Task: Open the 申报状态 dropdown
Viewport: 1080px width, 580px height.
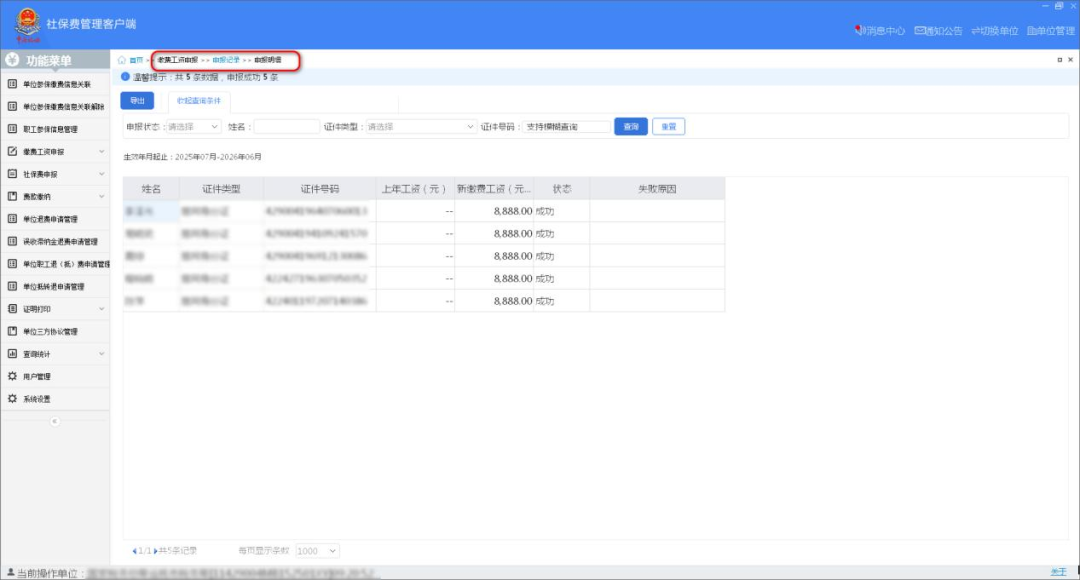Action: coord(194,127)
